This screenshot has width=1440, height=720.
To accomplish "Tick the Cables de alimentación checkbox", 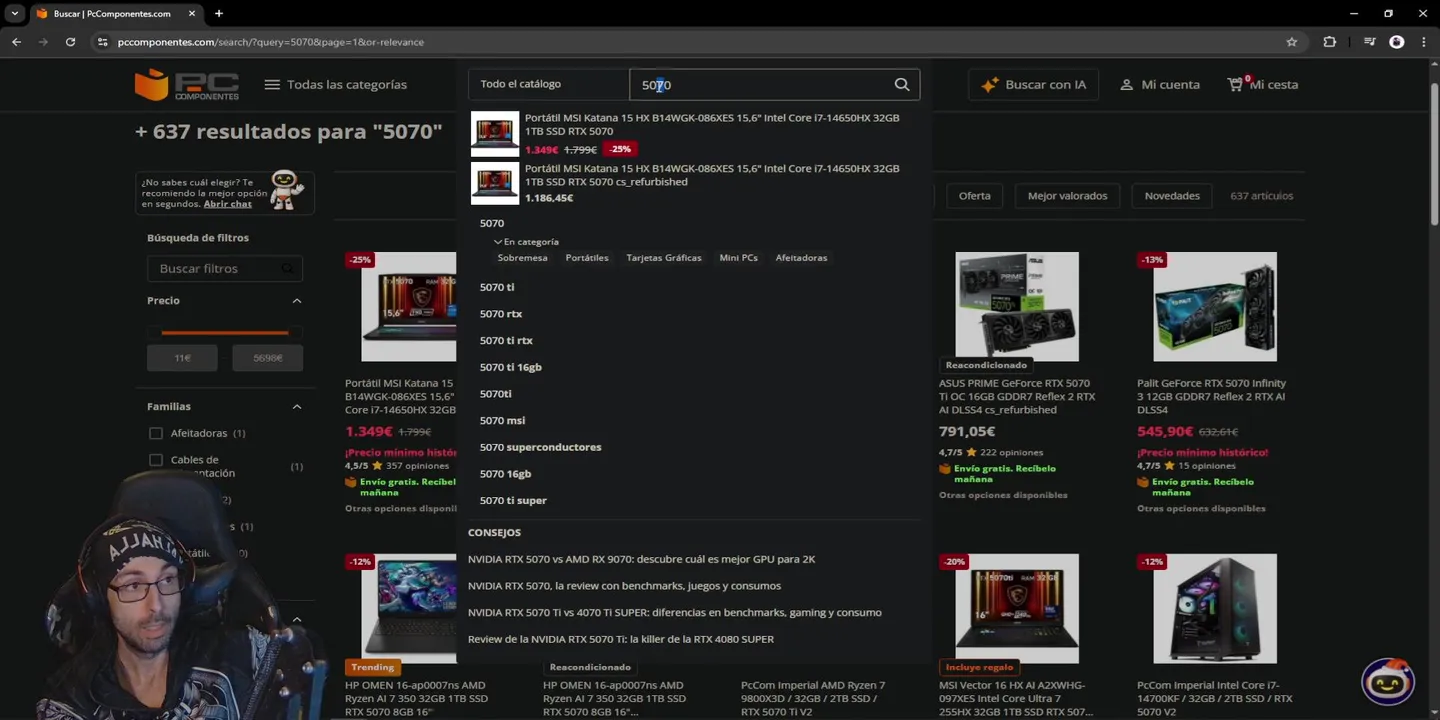I will [x=156, y=460].
